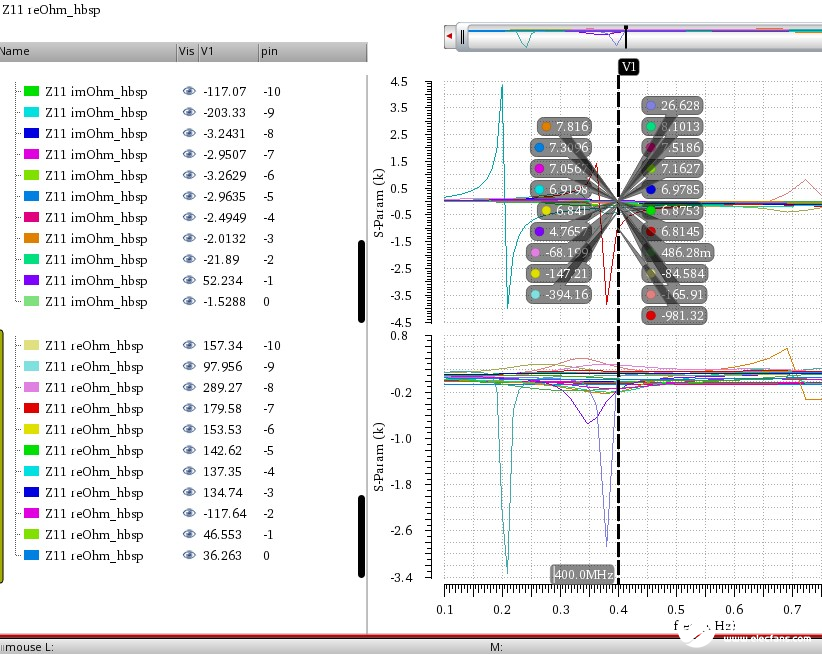Click purple swatch of imOhm pin -1
This screenshot has width=822, height=654.
coord(31,280)
